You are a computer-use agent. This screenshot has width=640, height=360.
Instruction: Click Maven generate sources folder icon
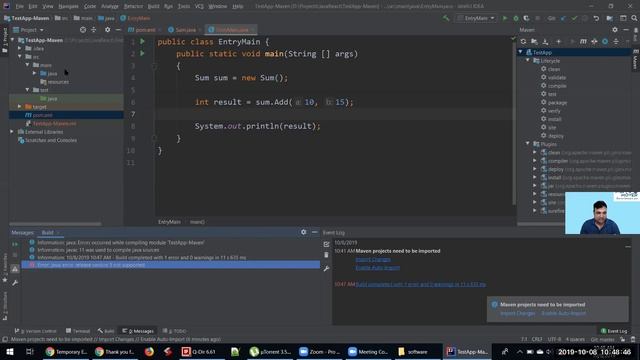coord(534,41)
